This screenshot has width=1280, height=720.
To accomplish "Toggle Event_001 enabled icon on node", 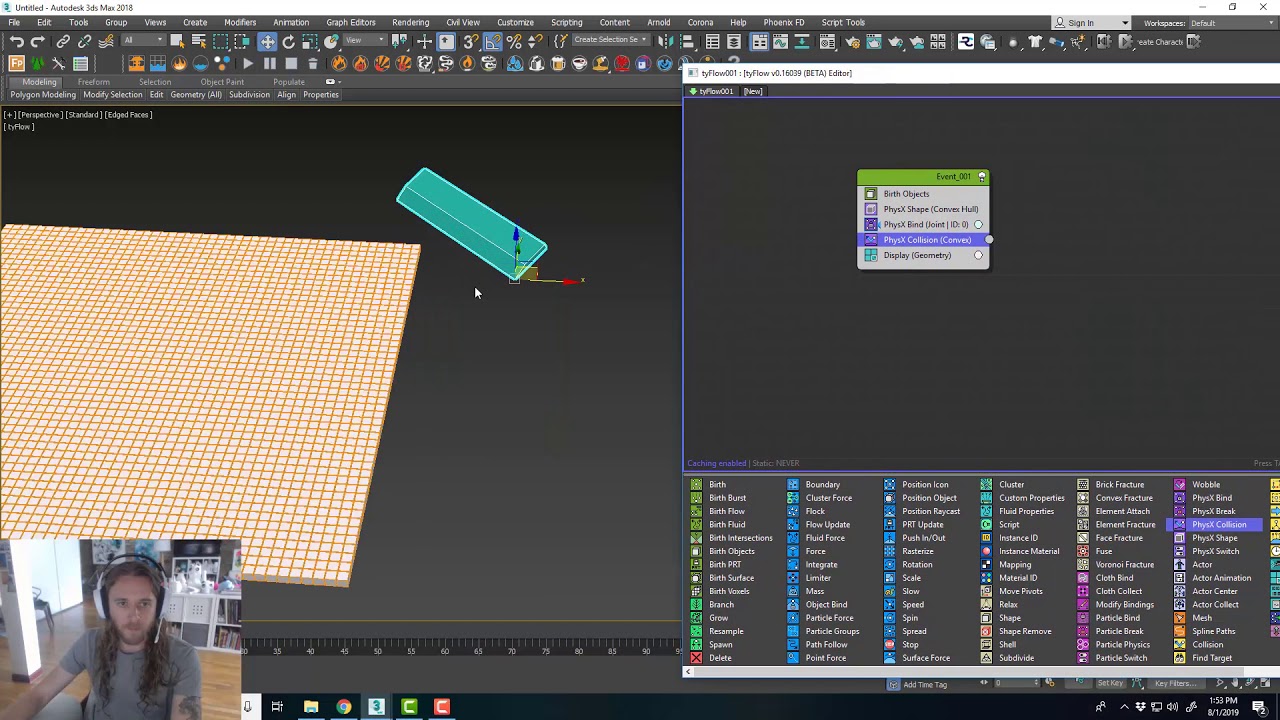I will pos(981,177).
